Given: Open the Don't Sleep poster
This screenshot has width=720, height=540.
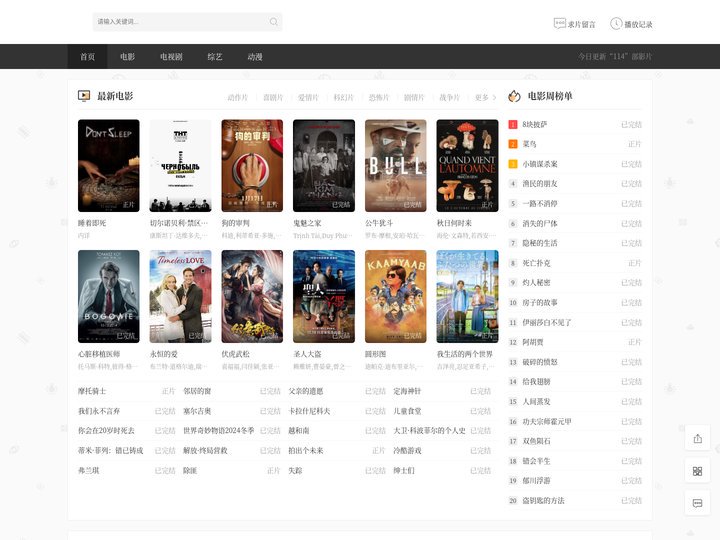Looking at the screenshot, I should click(109, 166).
